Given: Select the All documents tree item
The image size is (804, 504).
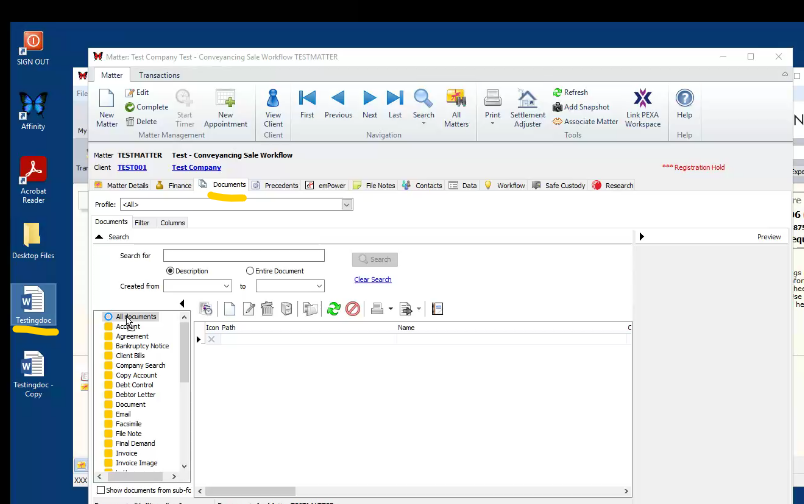Looking at the screenshot, I should pos(136,316).
